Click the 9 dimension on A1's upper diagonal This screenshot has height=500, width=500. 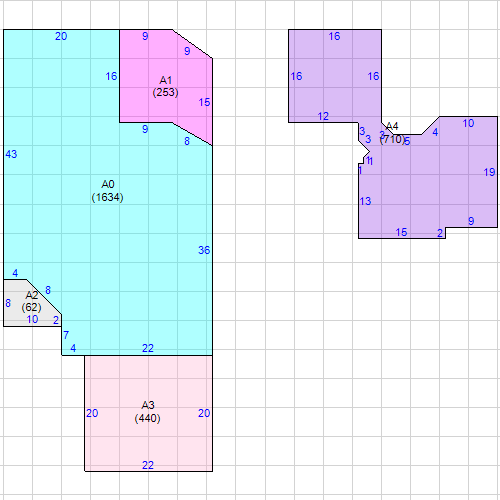click(187, 51)
